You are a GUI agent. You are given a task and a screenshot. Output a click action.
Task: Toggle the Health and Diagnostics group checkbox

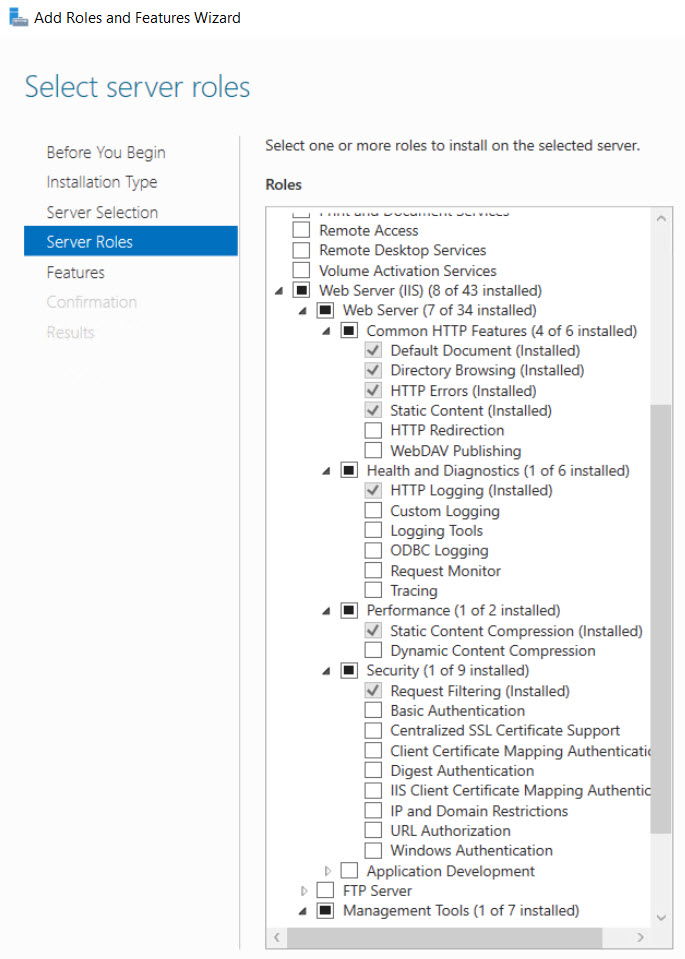pyautogui.click(x=349, y=470)
